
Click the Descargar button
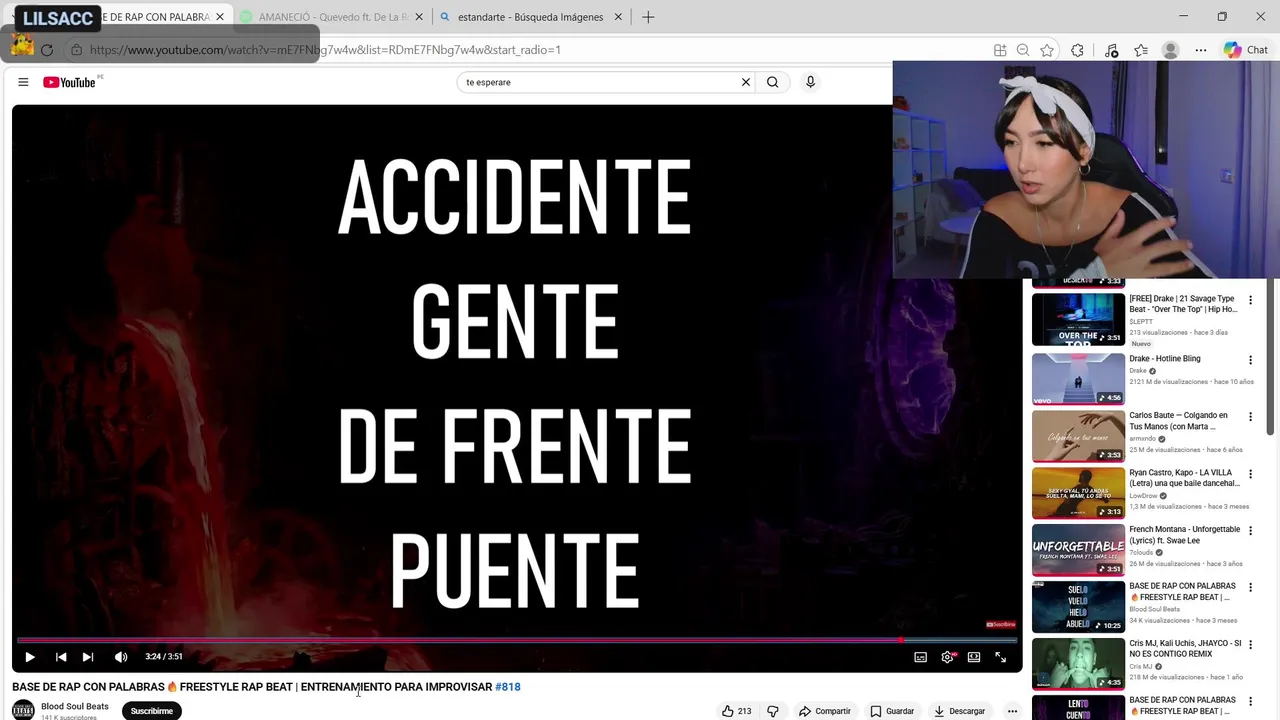pyautogui.click(x=960, y=711)
